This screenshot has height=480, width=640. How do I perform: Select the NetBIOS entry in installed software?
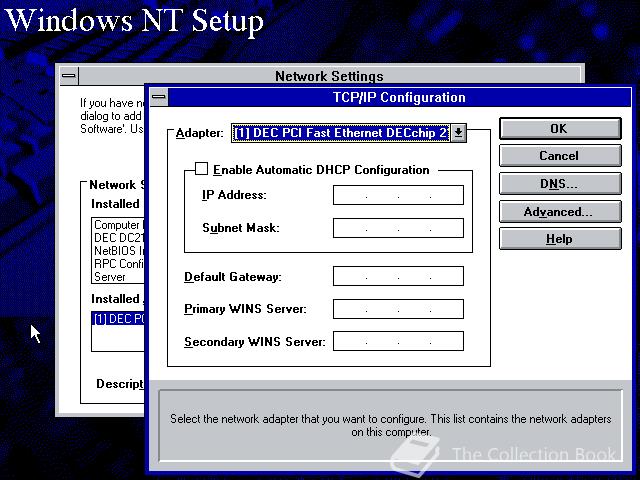(118, 251)
